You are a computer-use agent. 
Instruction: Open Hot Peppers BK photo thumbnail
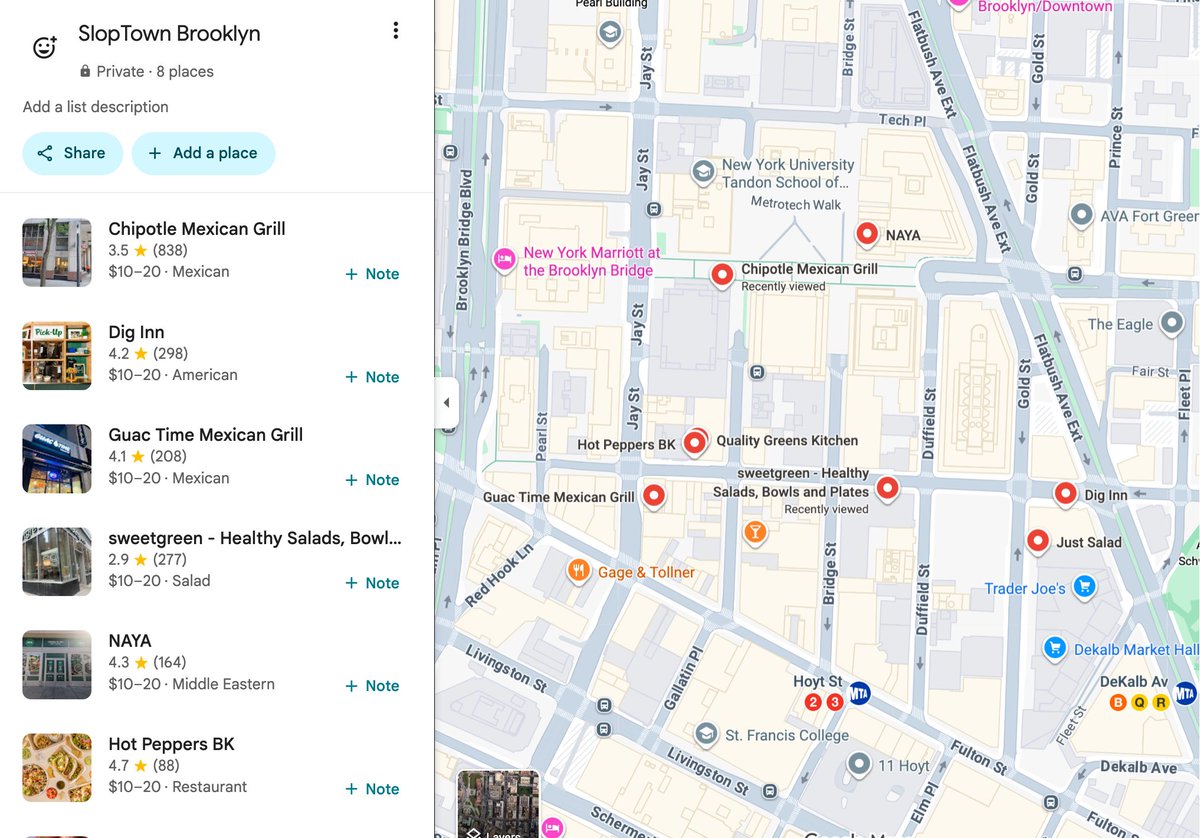pos(57,768)
